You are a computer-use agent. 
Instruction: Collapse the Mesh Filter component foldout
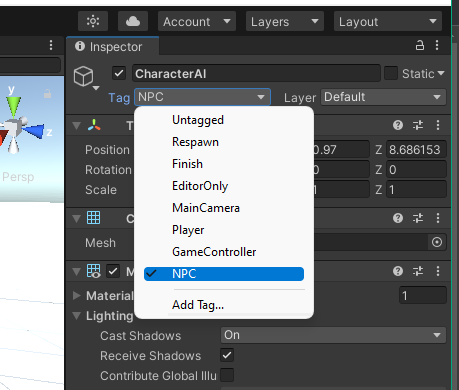(77, 218)
